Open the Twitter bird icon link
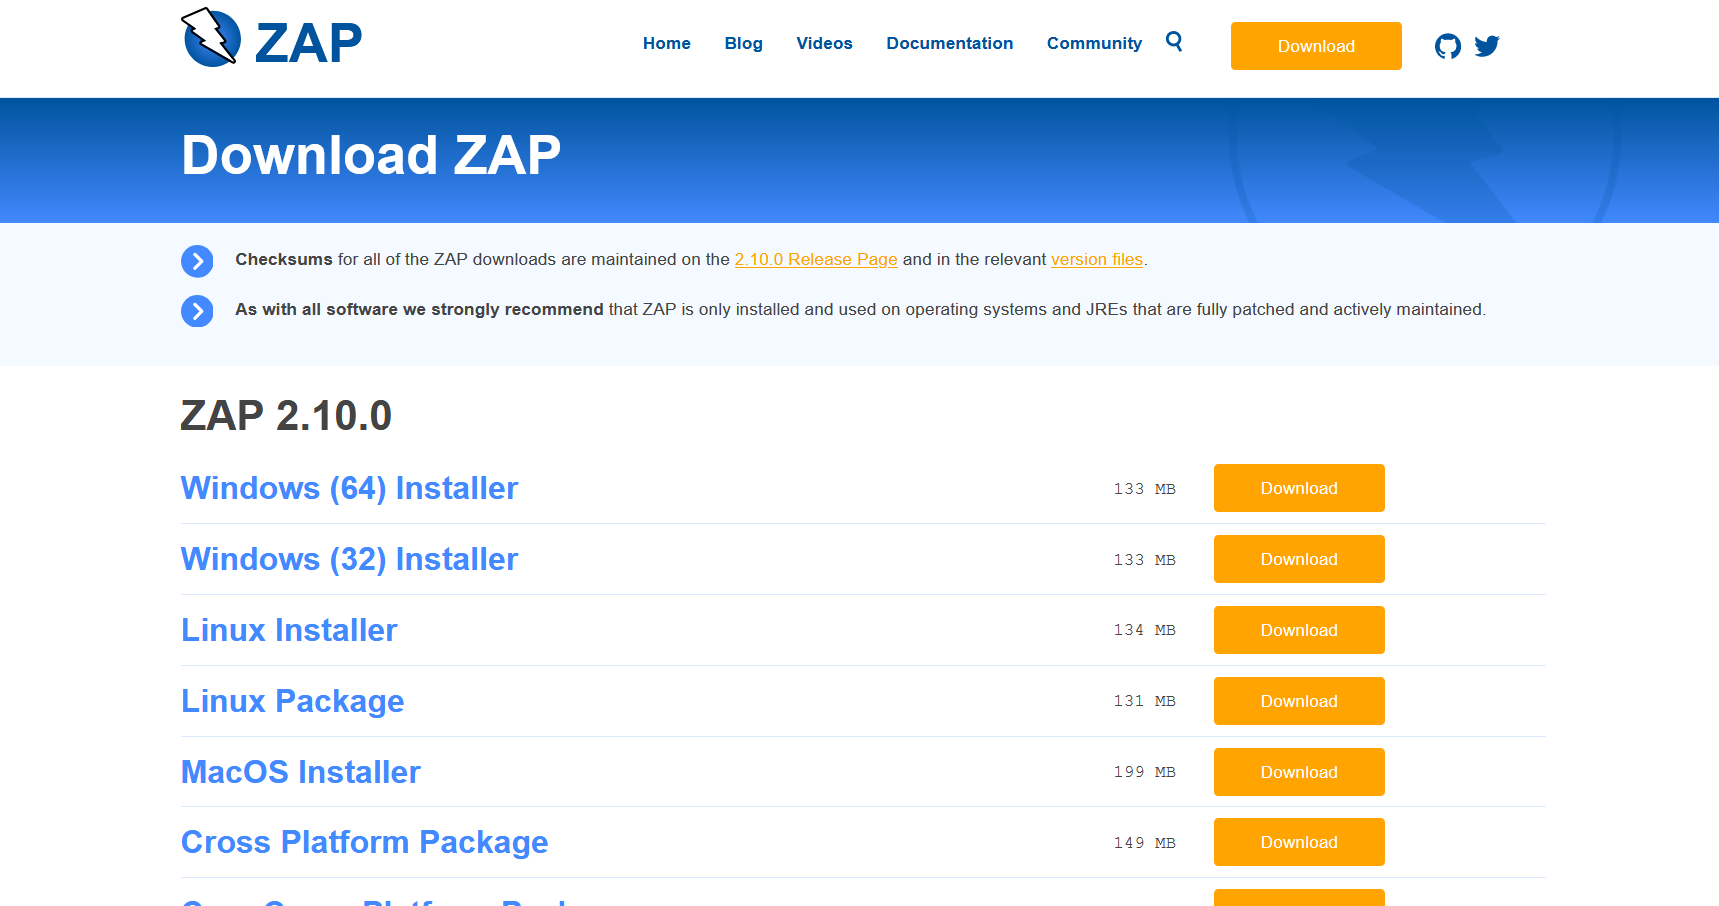This screenshot has width=1719, height=906. 1487,46
